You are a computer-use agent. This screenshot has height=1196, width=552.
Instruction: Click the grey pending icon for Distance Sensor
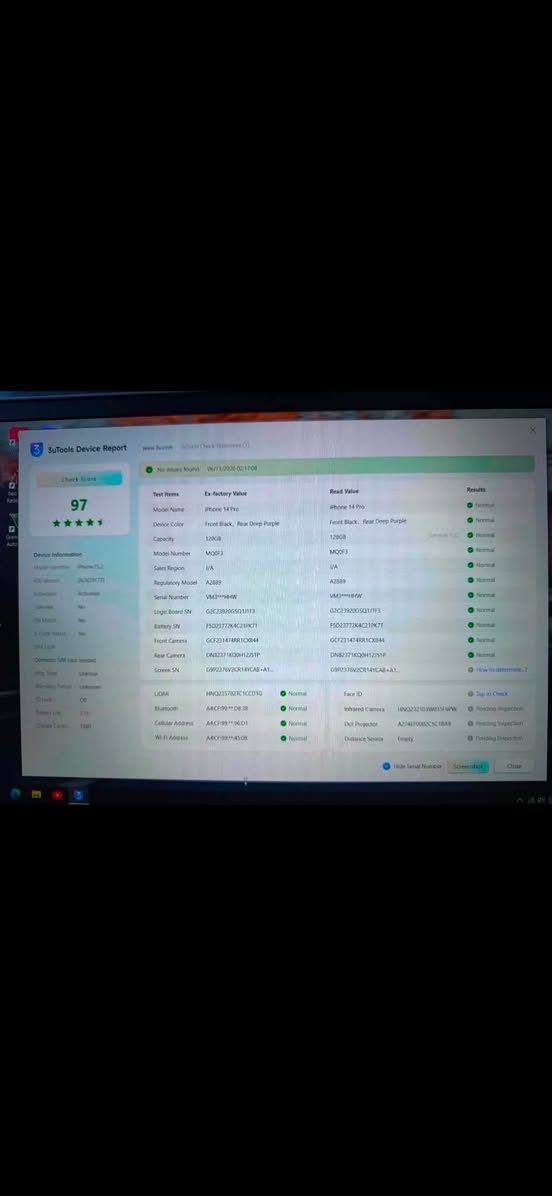click(470, 738)
